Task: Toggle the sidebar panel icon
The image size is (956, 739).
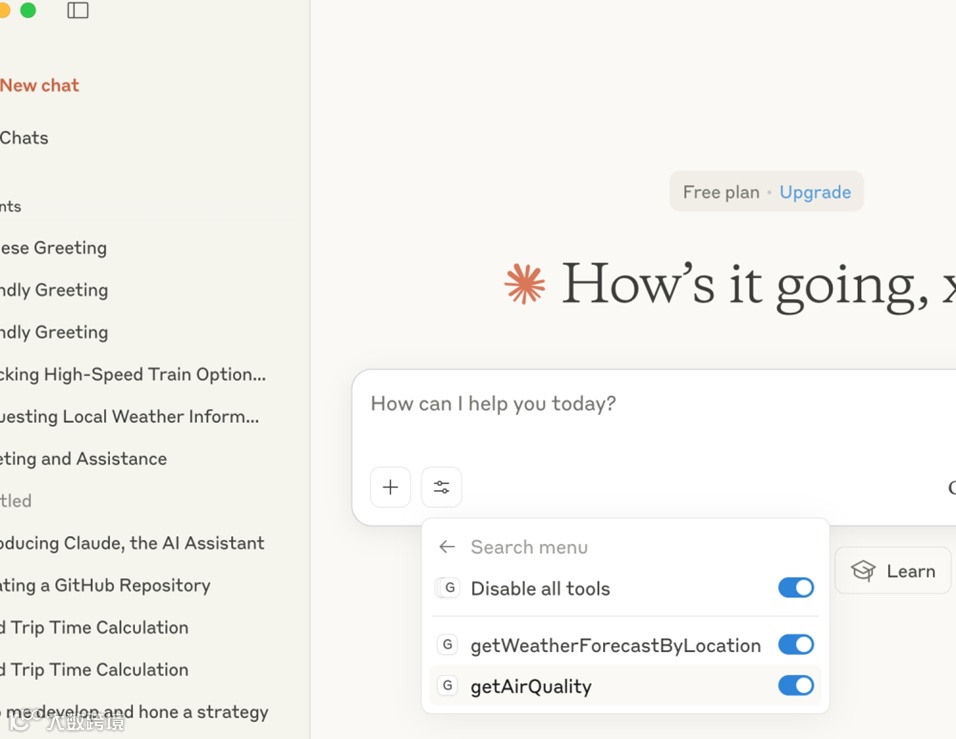Action: [77, 10]
